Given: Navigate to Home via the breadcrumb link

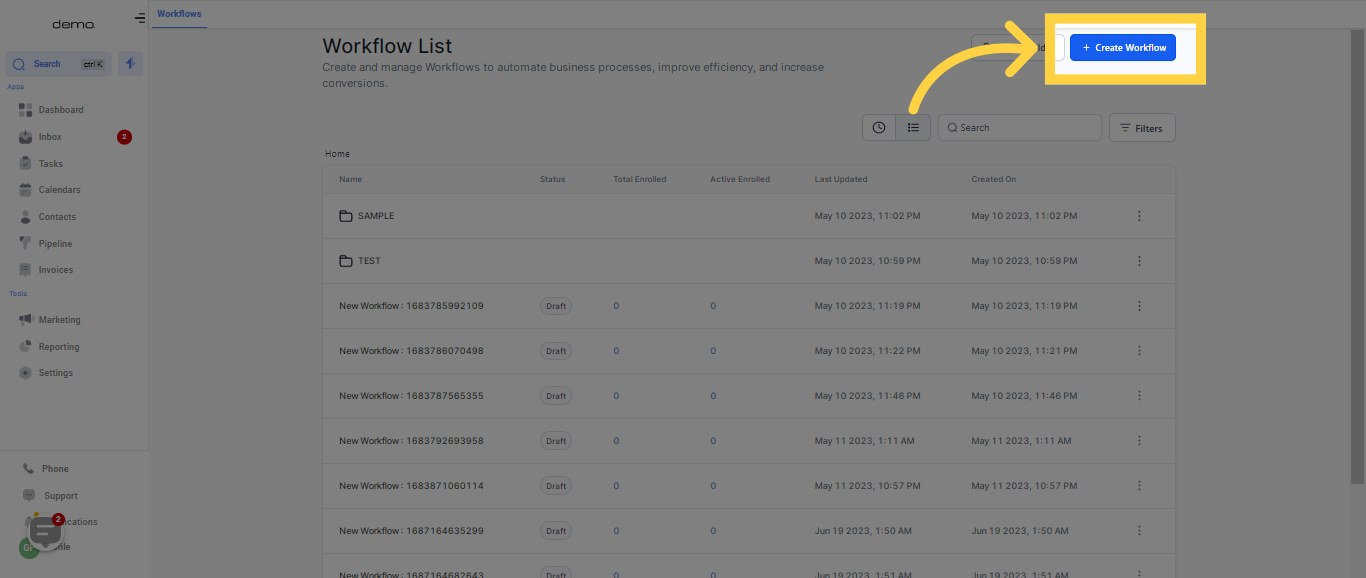Looking at the screenshot, I should tap(337, 153).
